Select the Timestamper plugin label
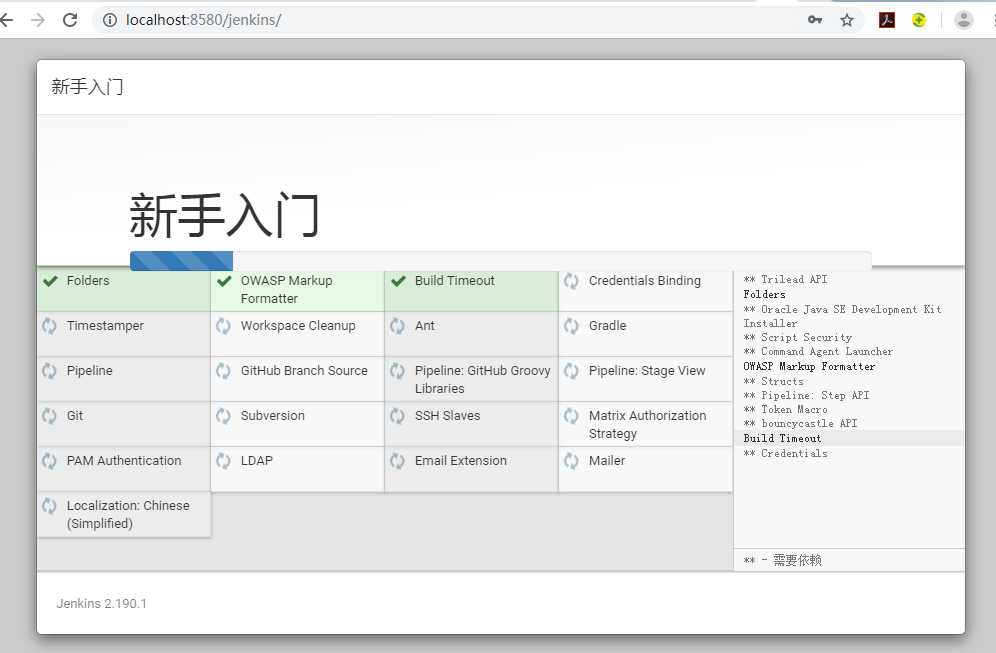Viewport: 996px width, 653px height. (x=105, y=326)
